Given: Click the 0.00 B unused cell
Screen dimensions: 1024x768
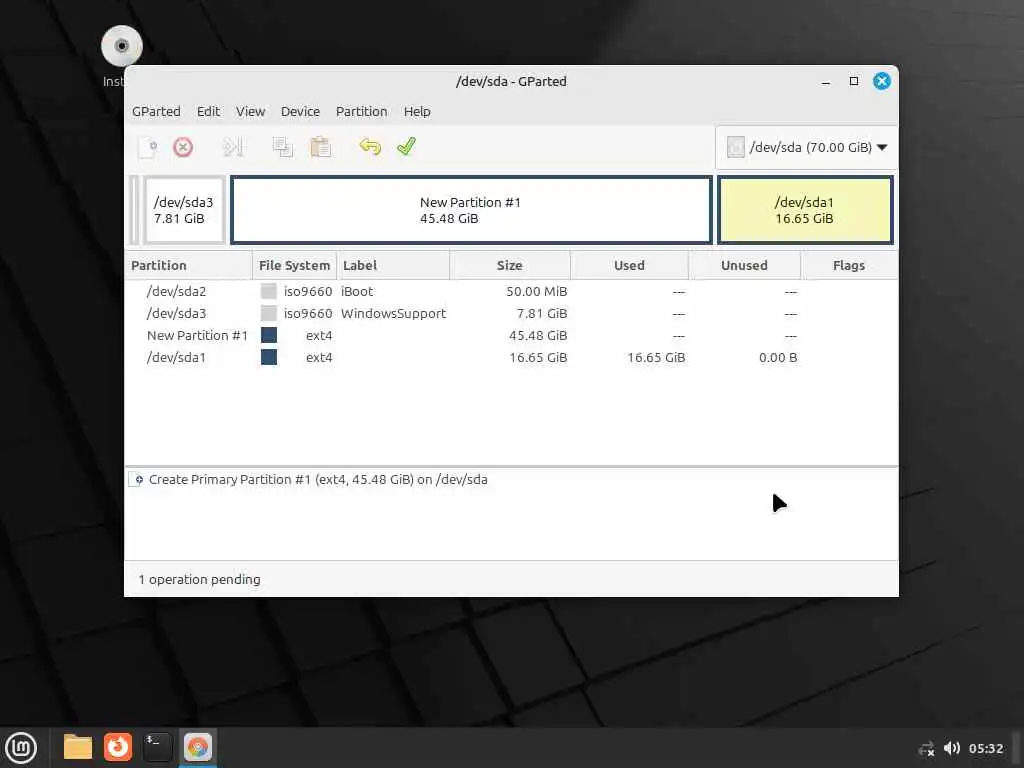Looking at the screenshot, I should click(778, 358).
